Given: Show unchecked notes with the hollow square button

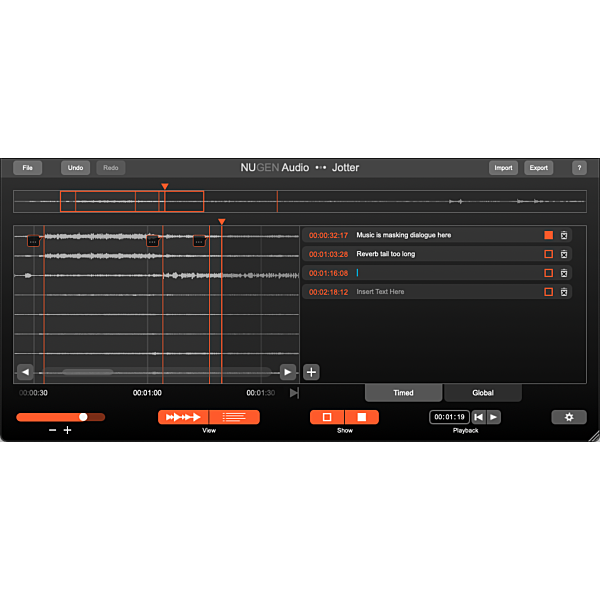Looking at the screenshot, I should coord(327,417).
